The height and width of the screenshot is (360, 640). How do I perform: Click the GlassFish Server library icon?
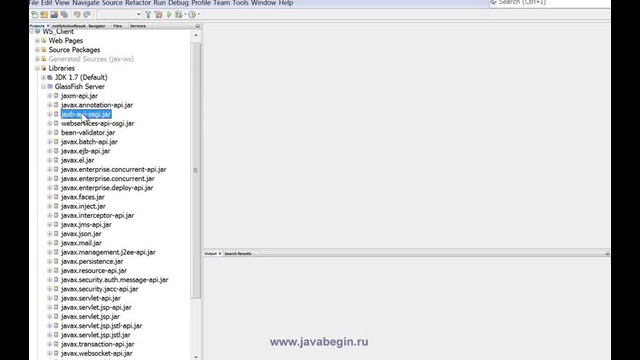[x=50, y=87]
